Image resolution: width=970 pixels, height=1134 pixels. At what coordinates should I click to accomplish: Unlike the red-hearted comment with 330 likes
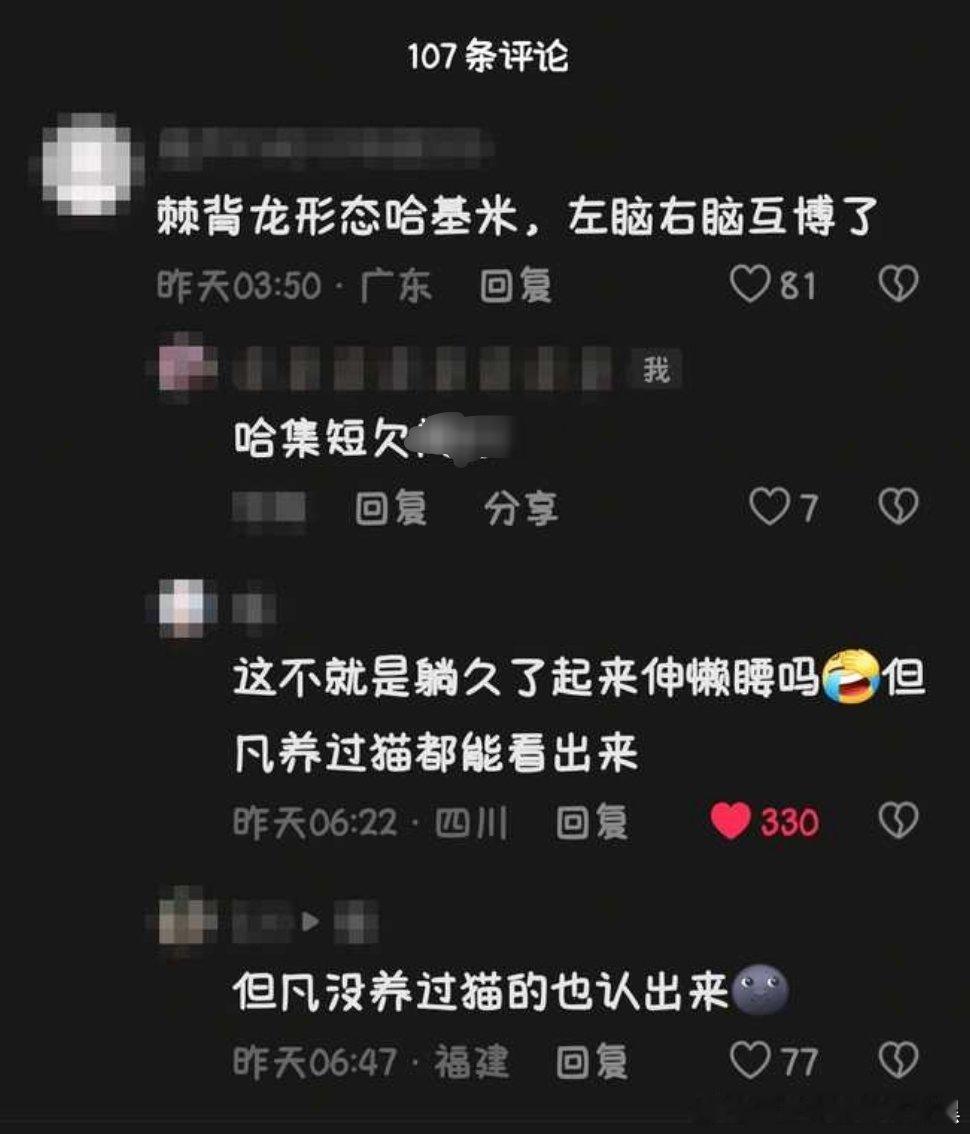[730, 821]
